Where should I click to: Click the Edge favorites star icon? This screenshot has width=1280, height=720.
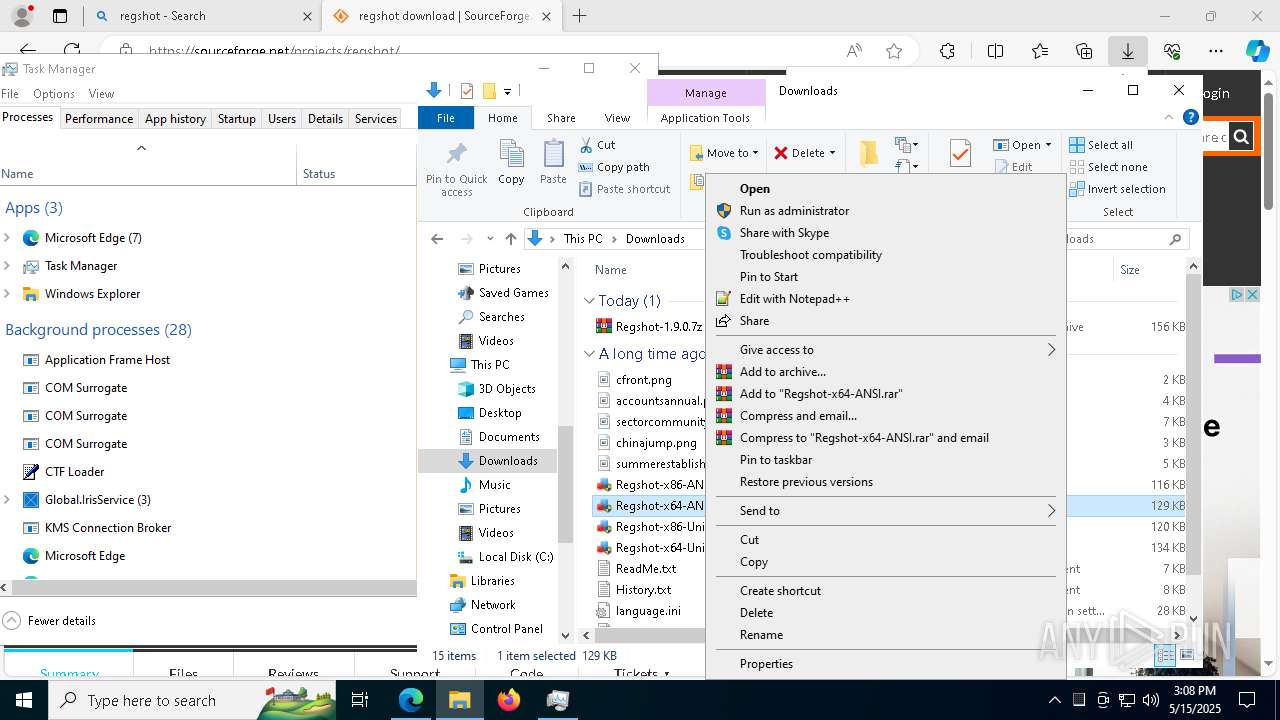click(x=894, y=51)
